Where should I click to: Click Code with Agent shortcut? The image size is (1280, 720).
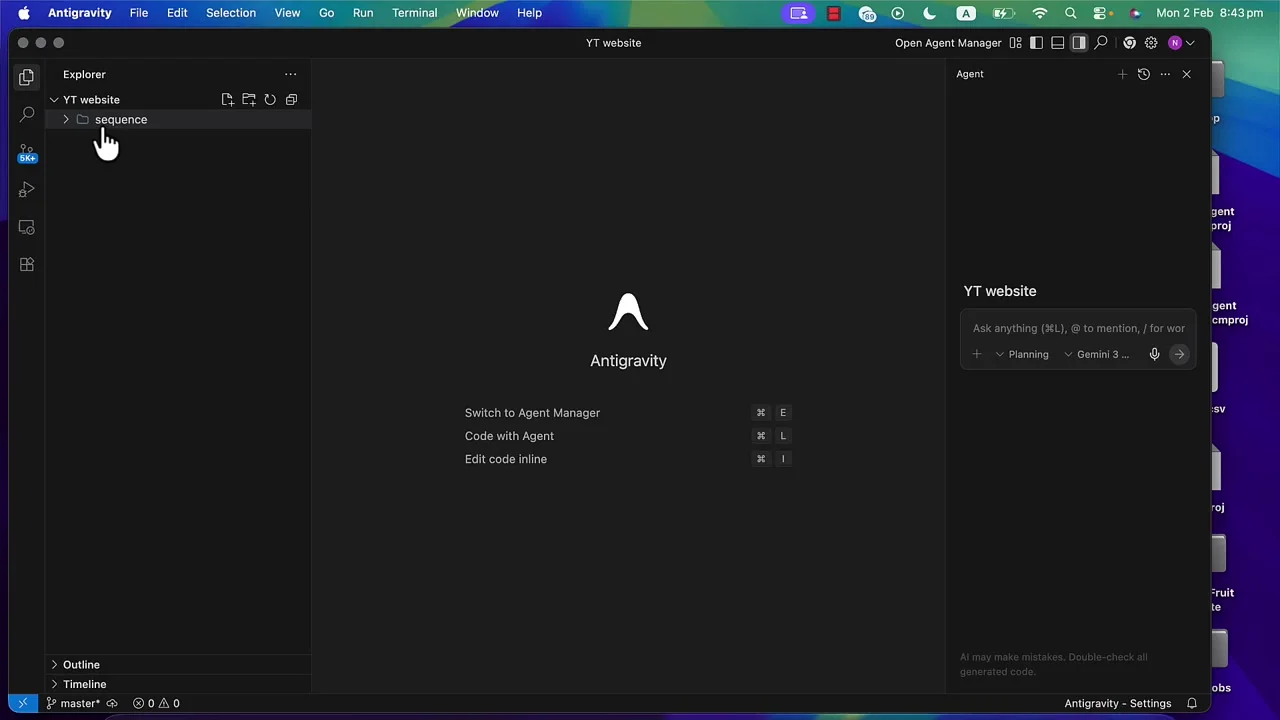tap(509, 436)
